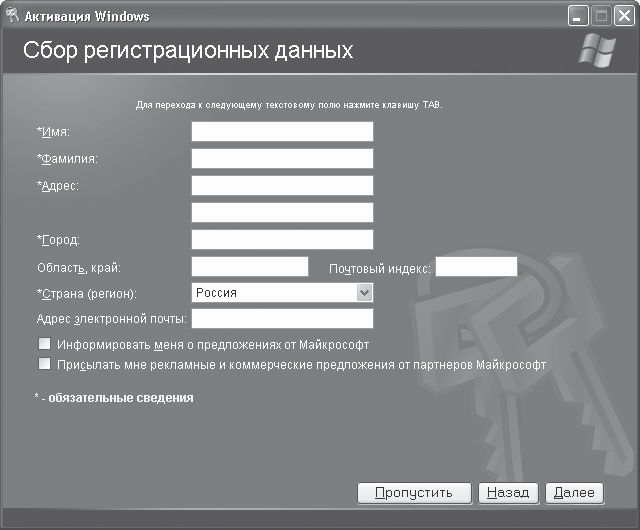
Task: Open the Страна (регион) dropdown arrow
Action: (364, 293)
